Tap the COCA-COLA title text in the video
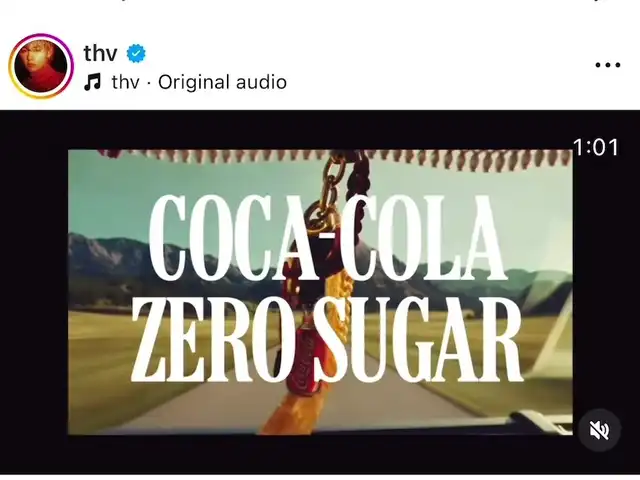The width and height of the screenshot is (640, 480). click(327, 238)
